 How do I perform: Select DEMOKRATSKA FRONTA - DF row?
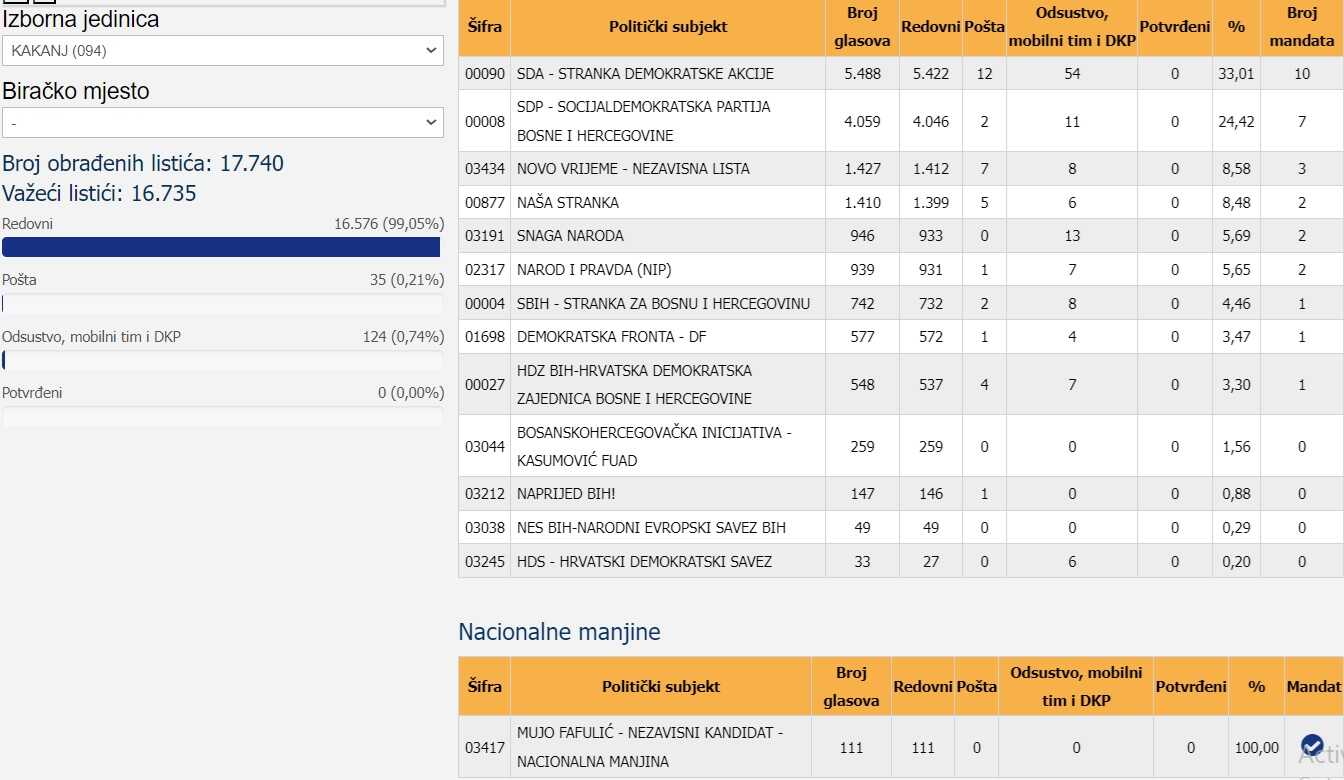tap(611, 337)
